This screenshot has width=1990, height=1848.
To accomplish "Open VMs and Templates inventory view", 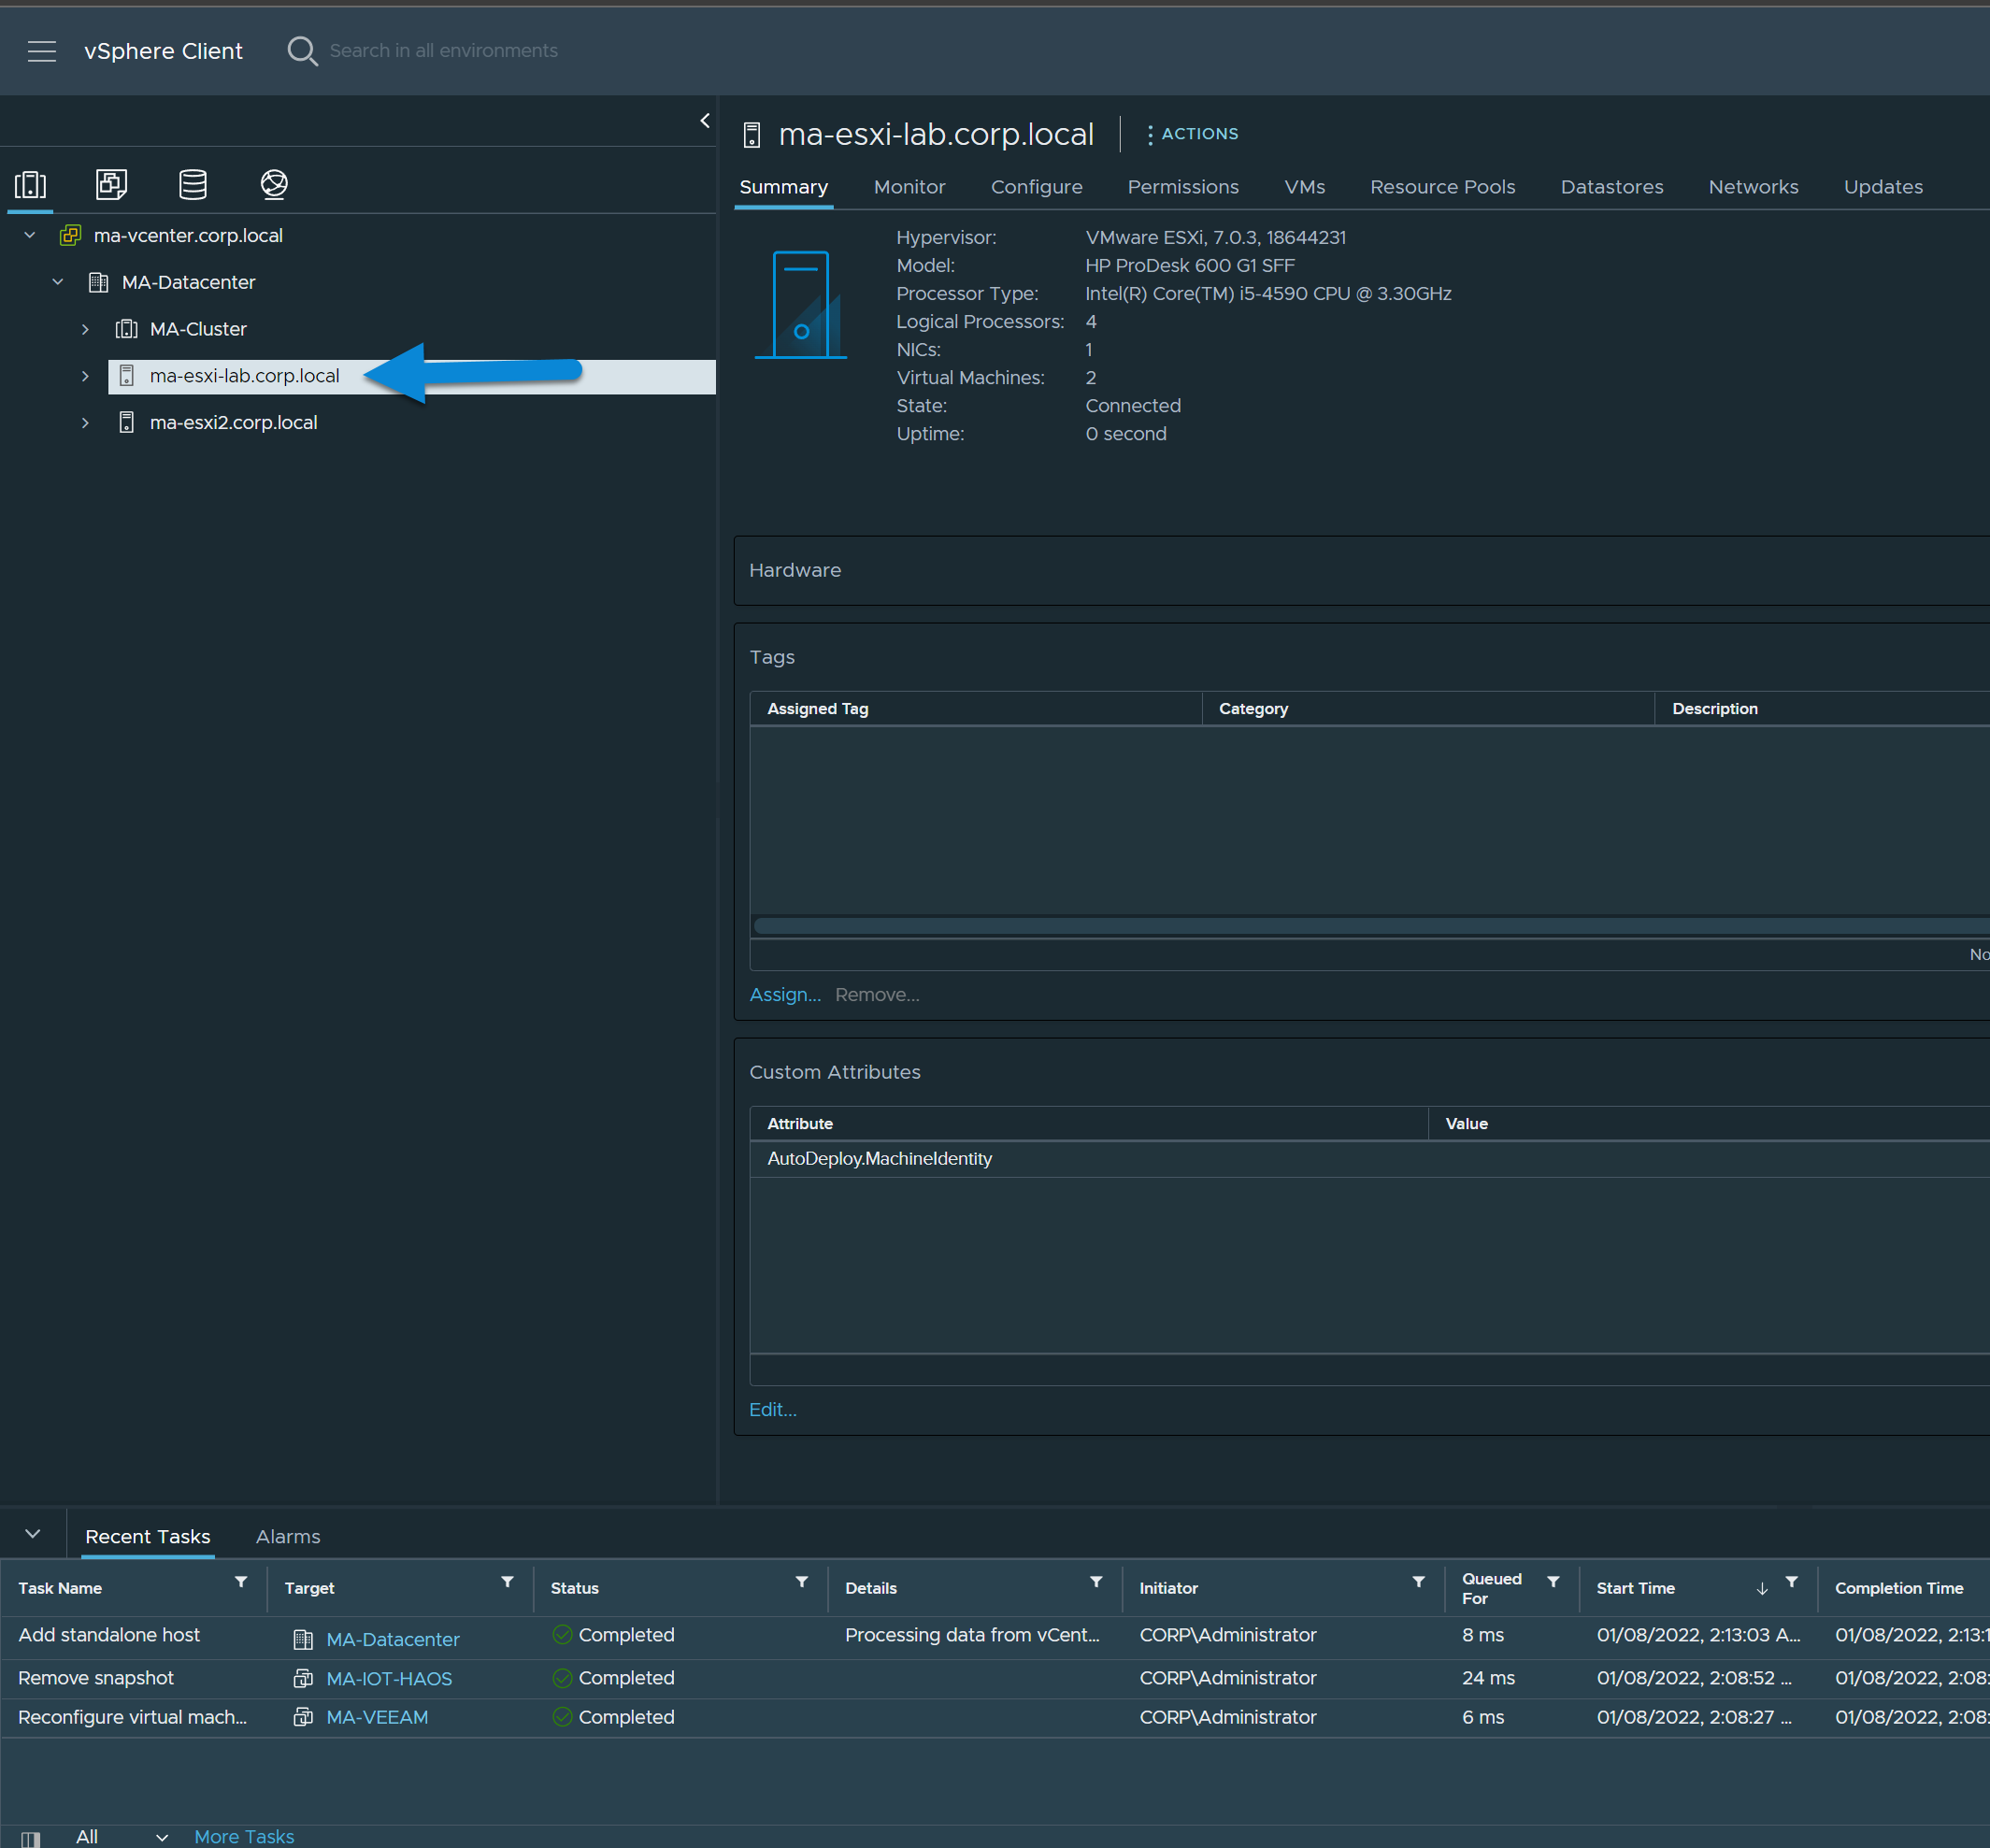I will [x=111, y=184].
